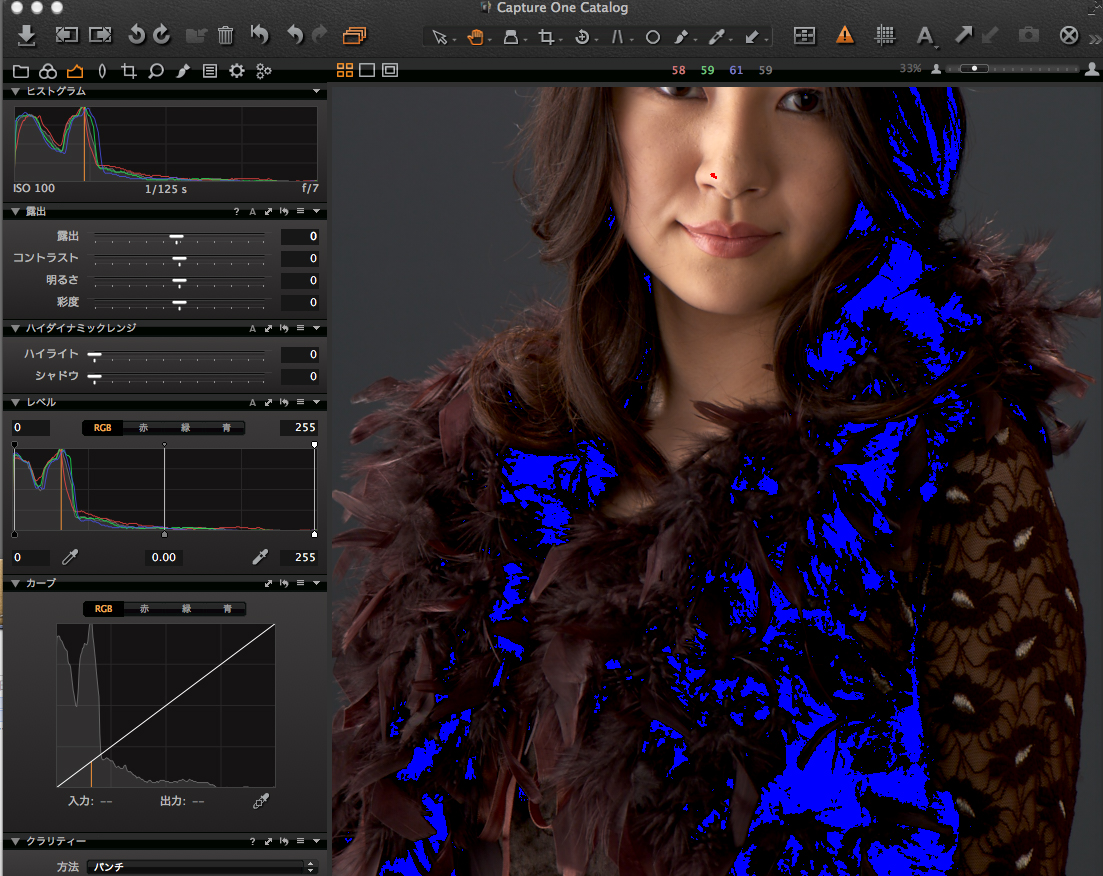Screen dimensions: 1103x876
Task: Collapse the 露出 panel
Action: [x=15, y=212]
